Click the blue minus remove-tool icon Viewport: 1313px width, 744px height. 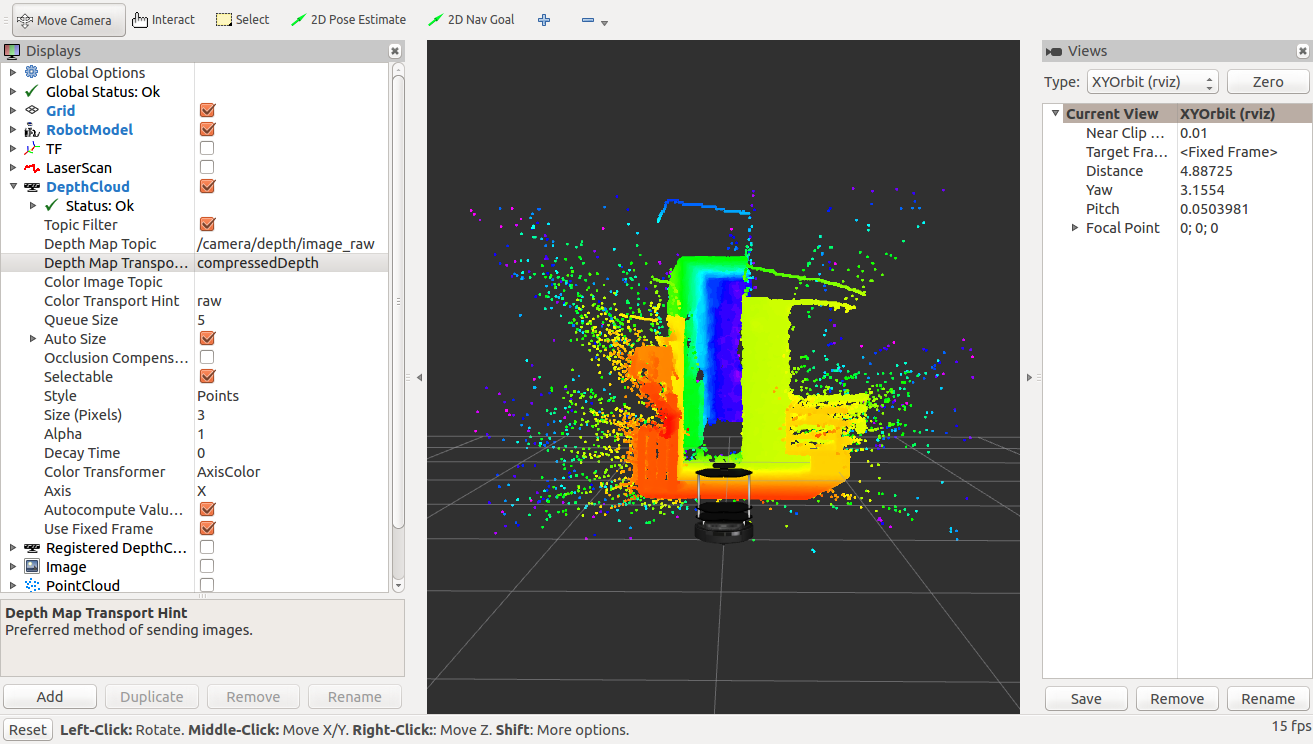click(588, 20)
